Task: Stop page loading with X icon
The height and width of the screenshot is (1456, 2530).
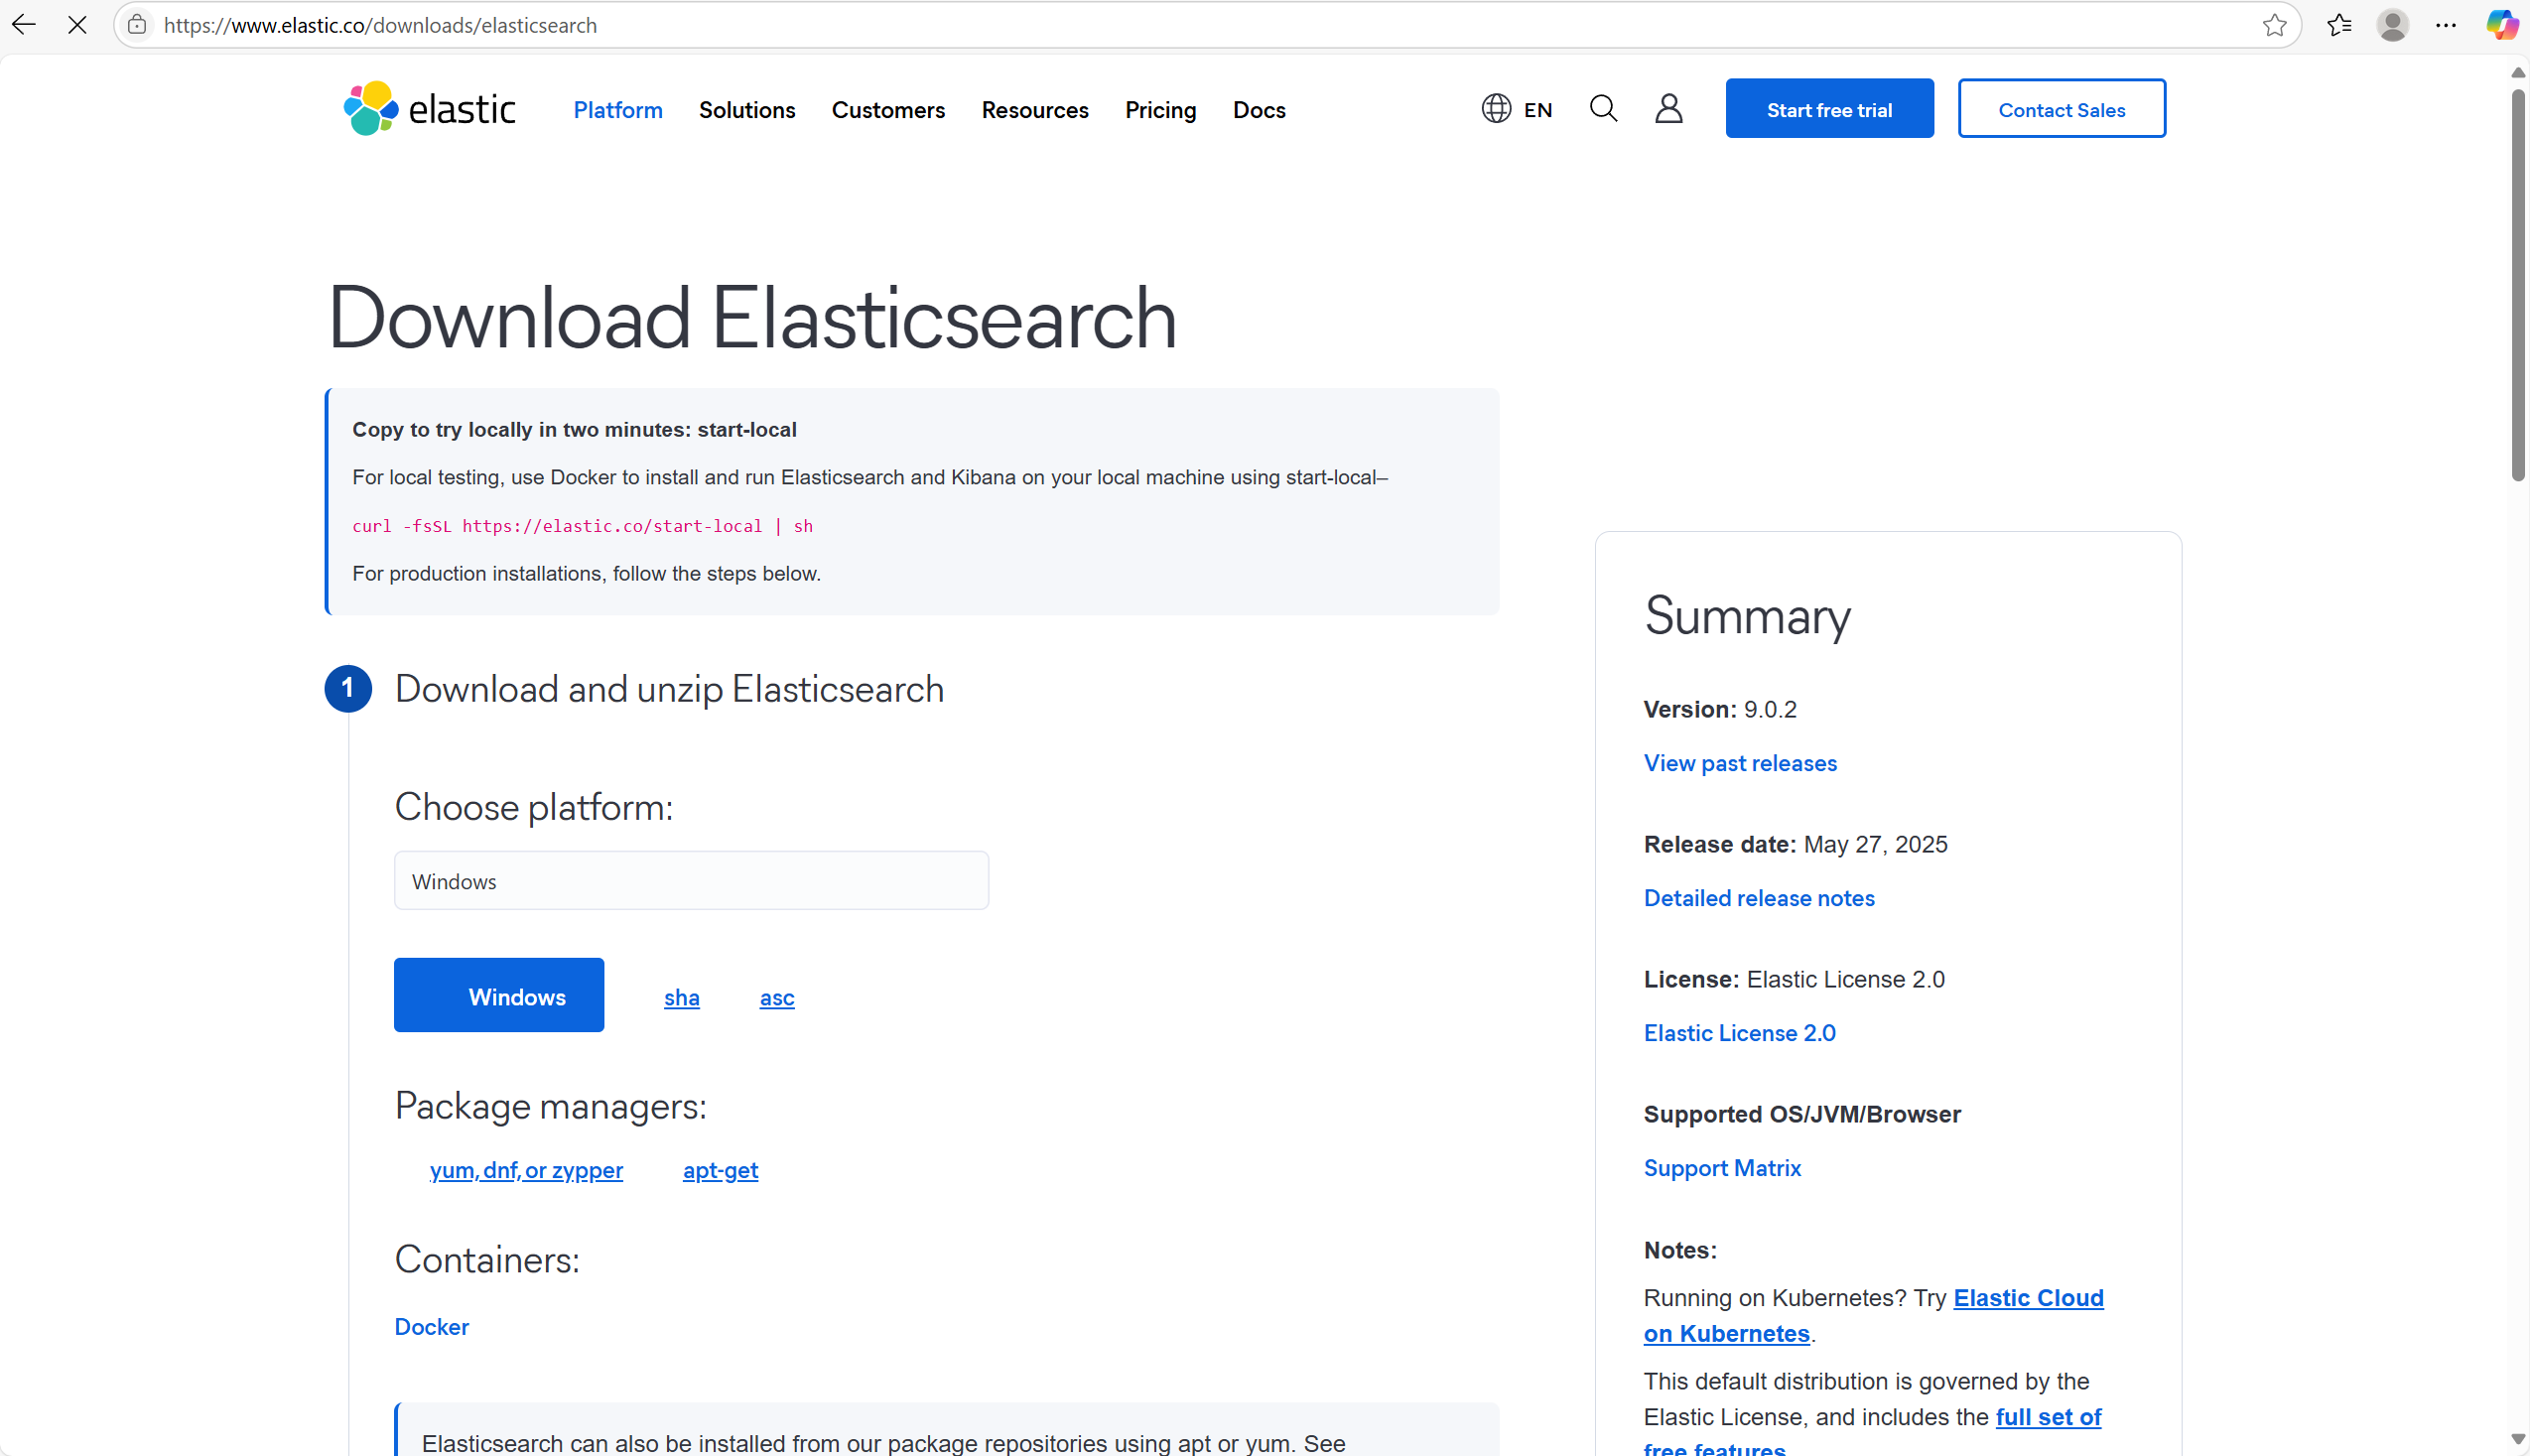Action: pyautogui.click(x=77, y=25)
